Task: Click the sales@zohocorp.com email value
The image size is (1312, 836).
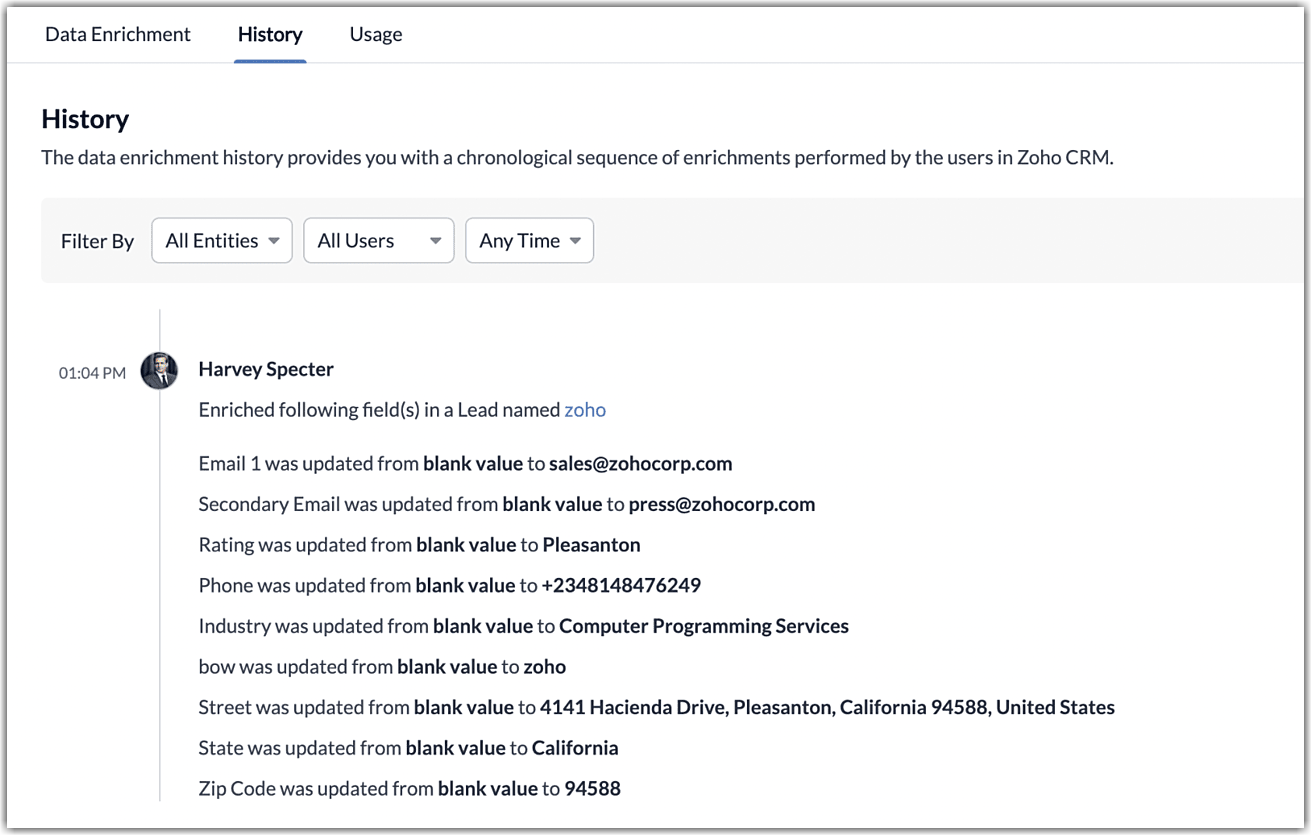Action: (x=640, y=464)
